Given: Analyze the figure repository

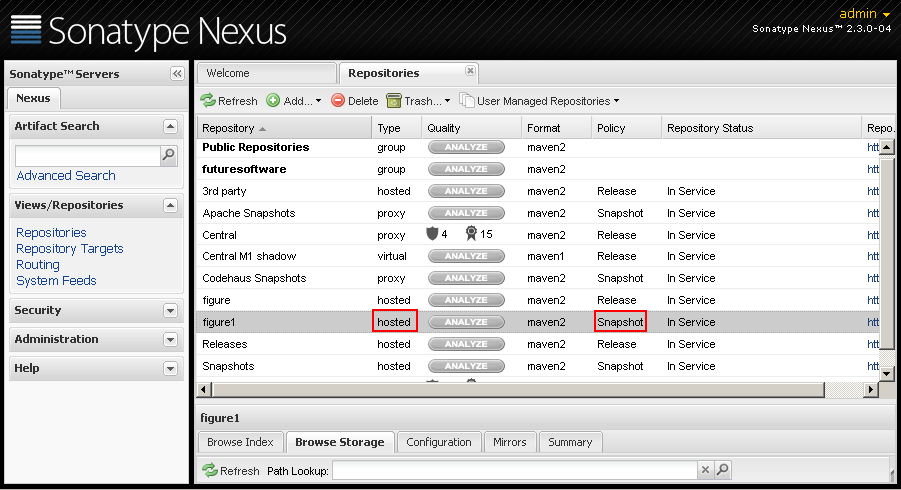Looking at the screenshot, I should click(x=466, y=300).
